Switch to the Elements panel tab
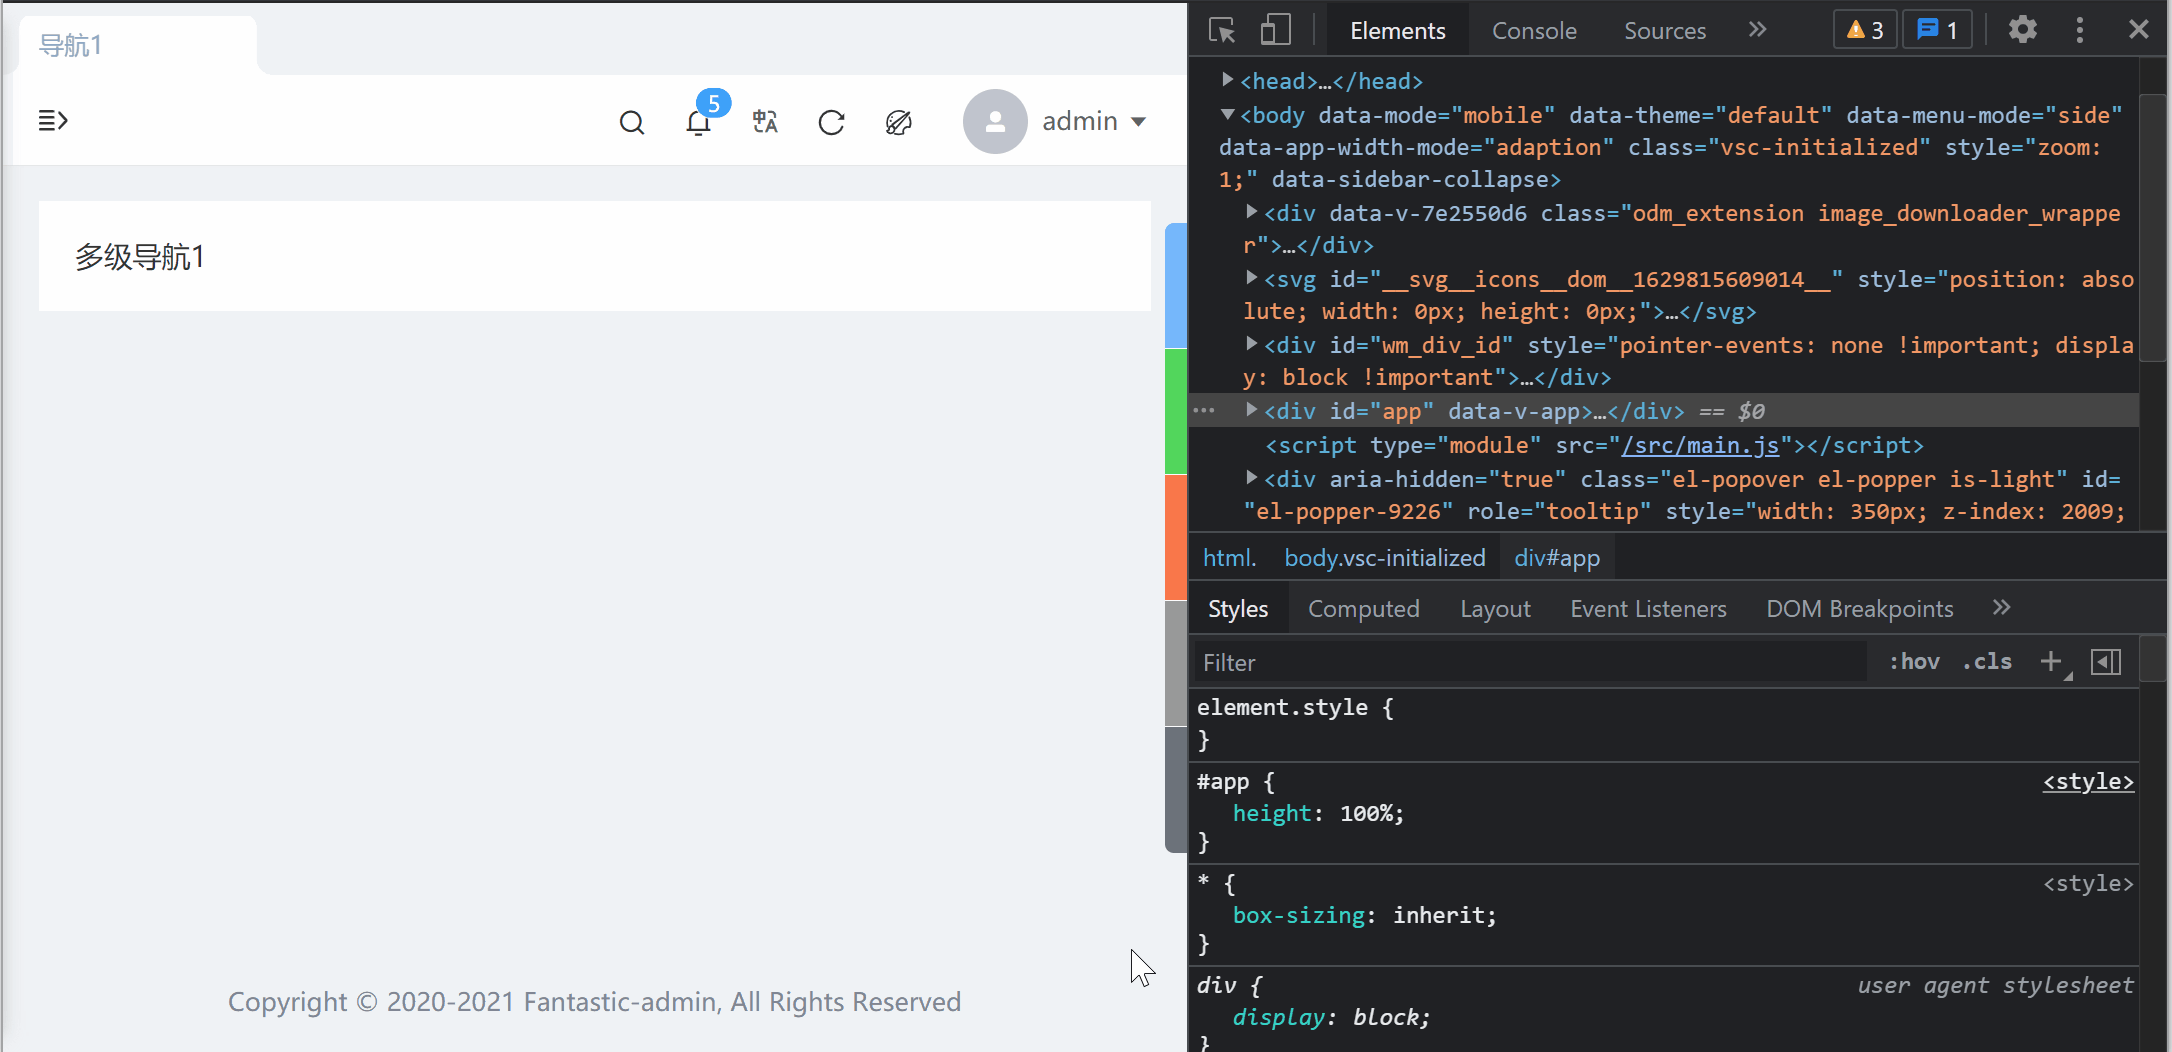 pos(1397,30)
